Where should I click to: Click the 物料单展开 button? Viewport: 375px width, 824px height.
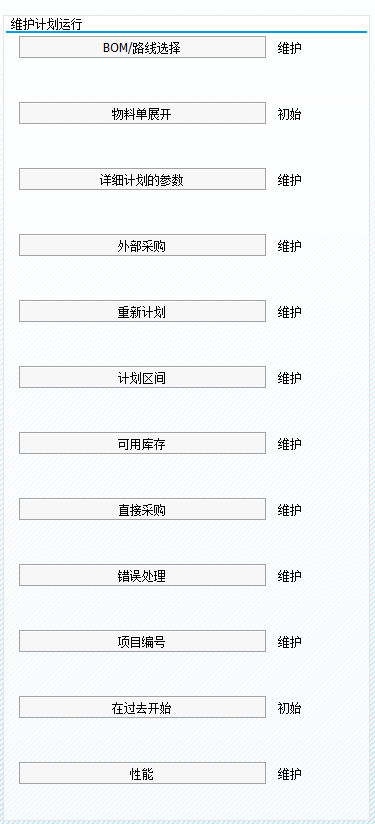click(142, 114)
